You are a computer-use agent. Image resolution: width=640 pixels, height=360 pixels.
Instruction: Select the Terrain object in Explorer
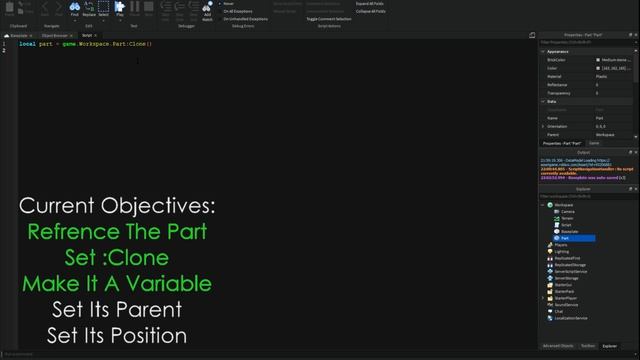[564, 218]
